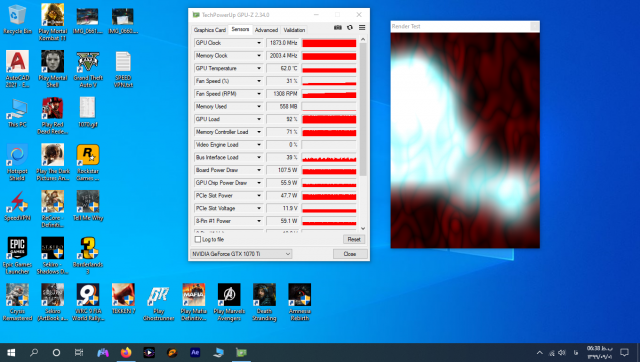Image resolution: width=640 pixels, height=362 pixels.
Task: Select the Play Red Dead Redemption shortcut
Action: (53, 116)
